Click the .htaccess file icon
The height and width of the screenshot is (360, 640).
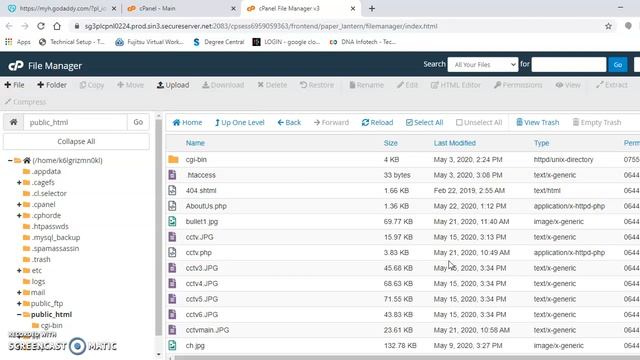[172, 175]
